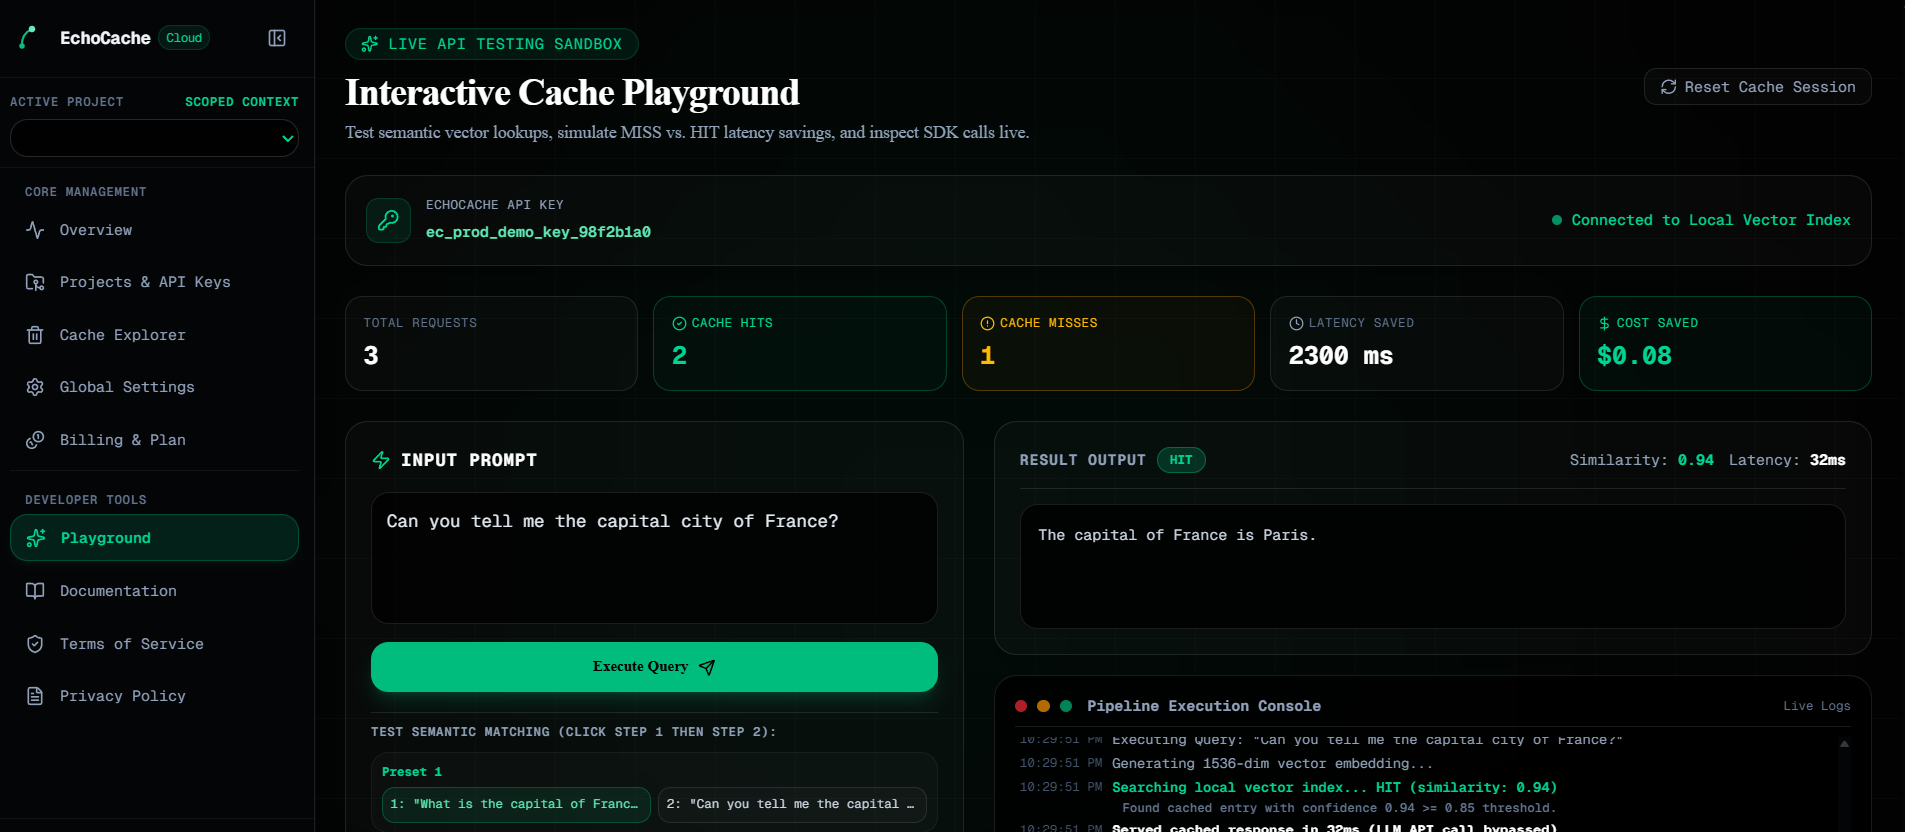This screenshot has height=832, width=1905.
Task: Click the Cache Misses warning icon
Action: click(x=987, y=323)
